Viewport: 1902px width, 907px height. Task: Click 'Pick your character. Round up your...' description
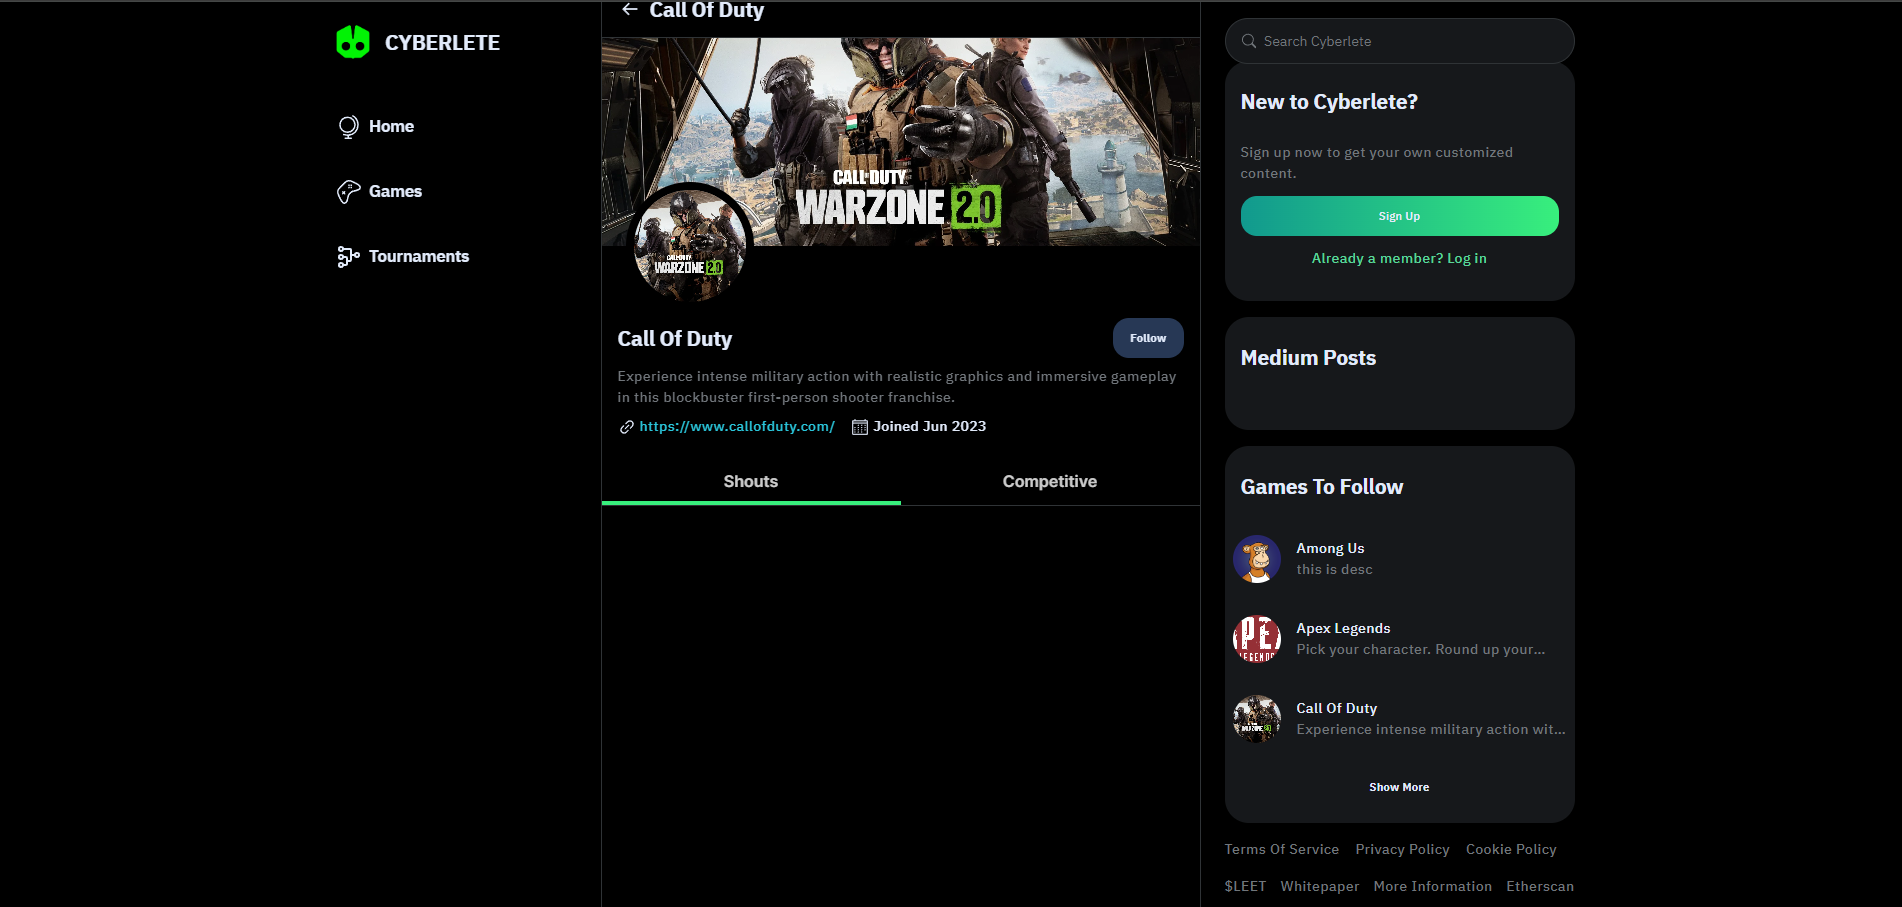pyautogui.click(x=1420, y=650)
